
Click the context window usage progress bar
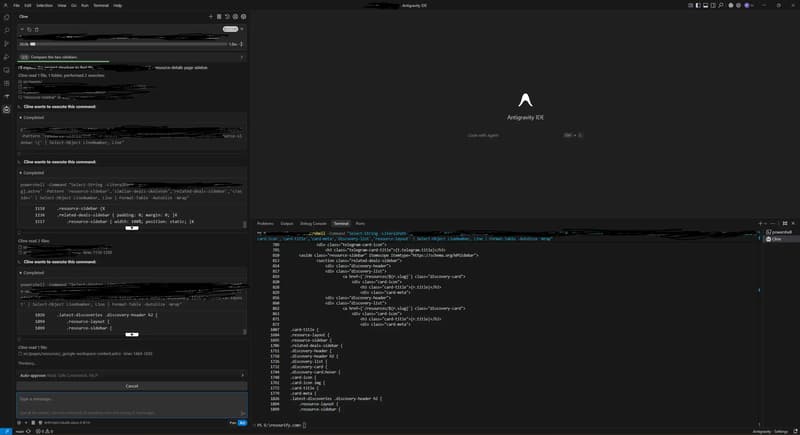(131, 44)
